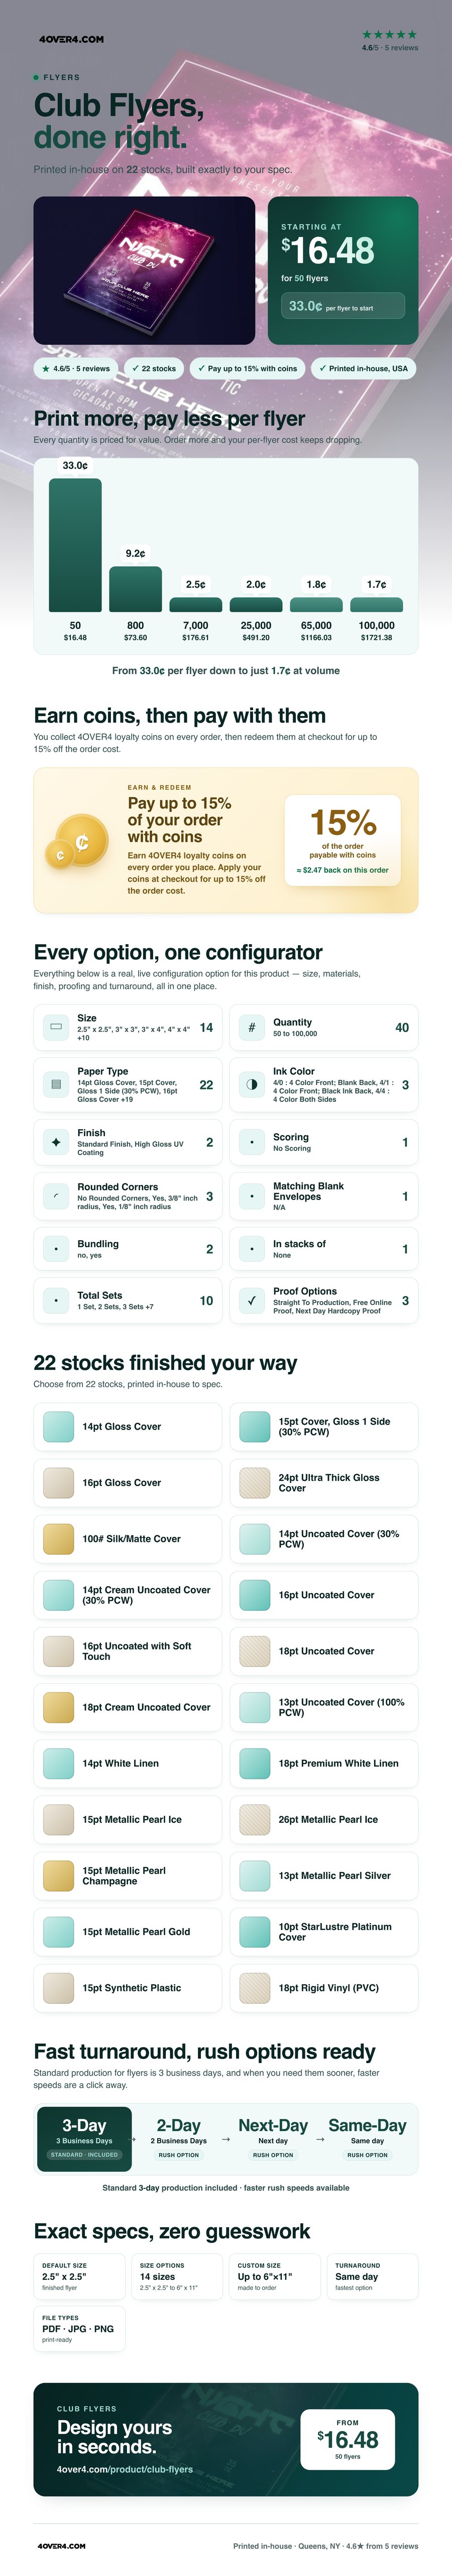Click the Size option icon
Viewport: 452px width, 2576px height.
[56, 1027]
